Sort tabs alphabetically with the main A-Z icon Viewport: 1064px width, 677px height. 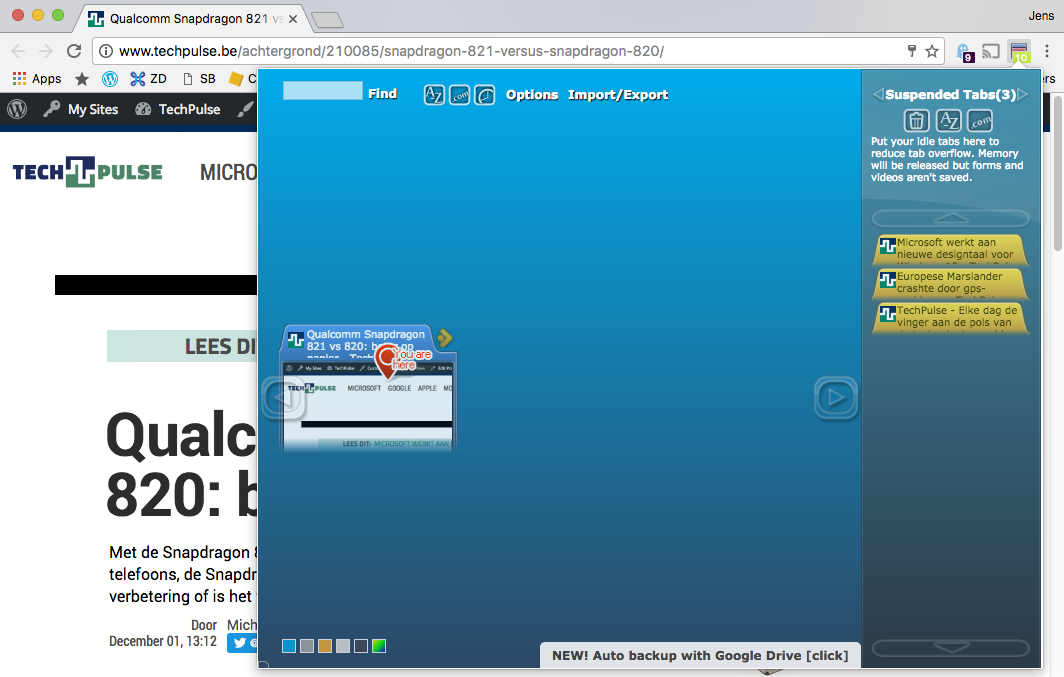434,95
